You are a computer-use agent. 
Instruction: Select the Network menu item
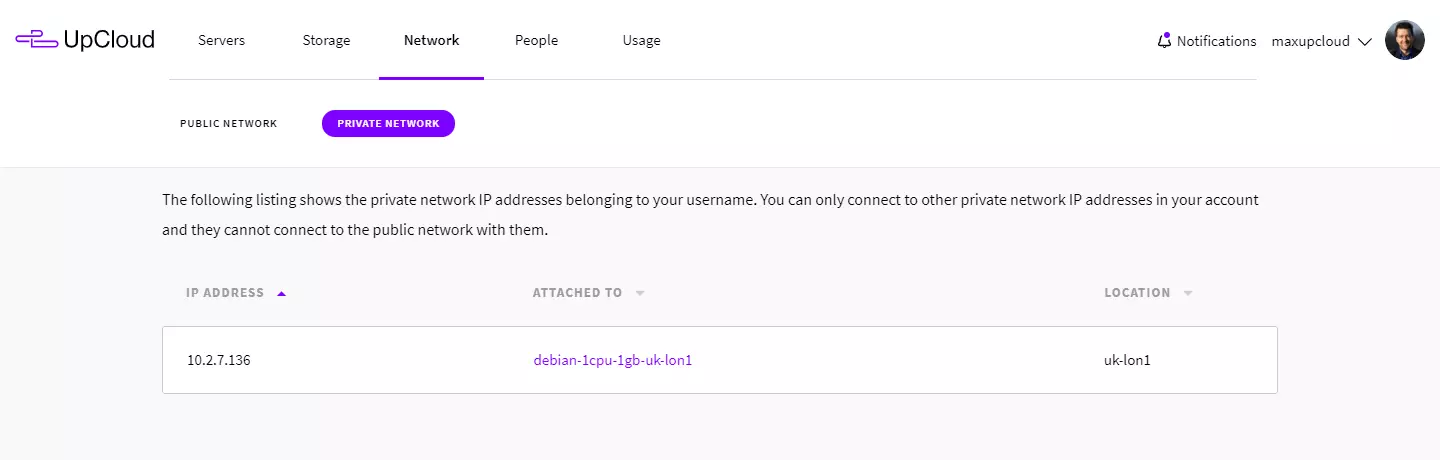(x=431, y=41)
